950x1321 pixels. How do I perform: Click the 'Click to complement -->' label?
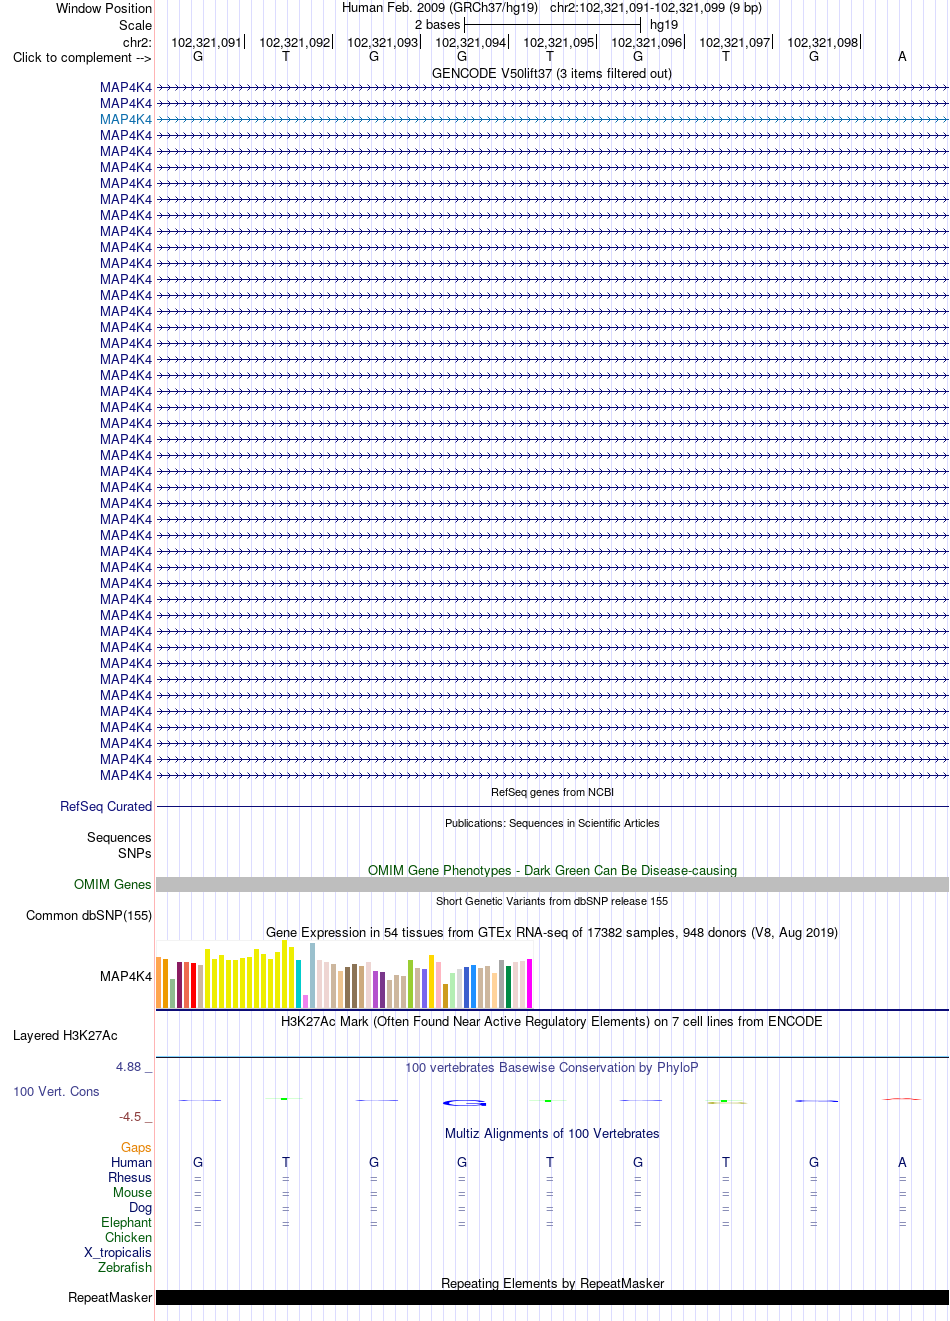(82, 57)
